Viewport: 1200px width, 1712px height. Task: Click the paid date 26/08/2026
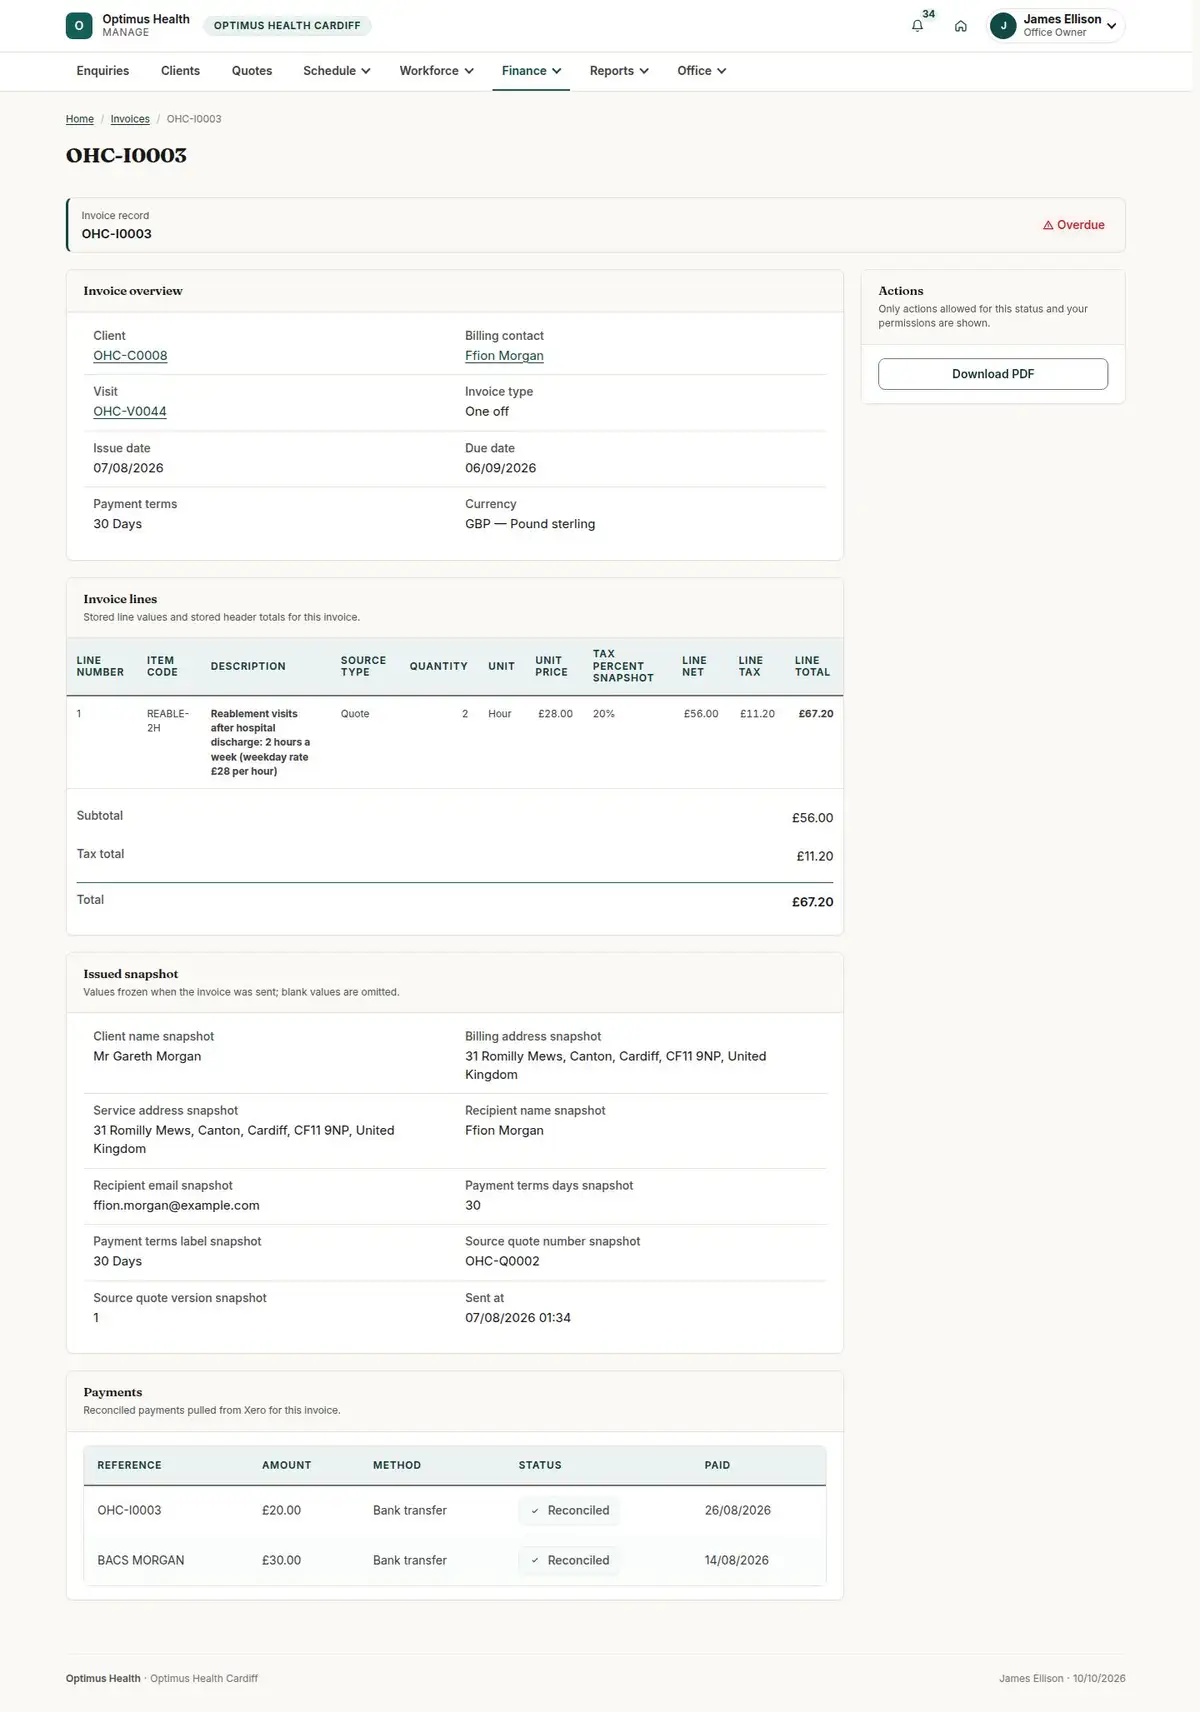(738, 1510)
